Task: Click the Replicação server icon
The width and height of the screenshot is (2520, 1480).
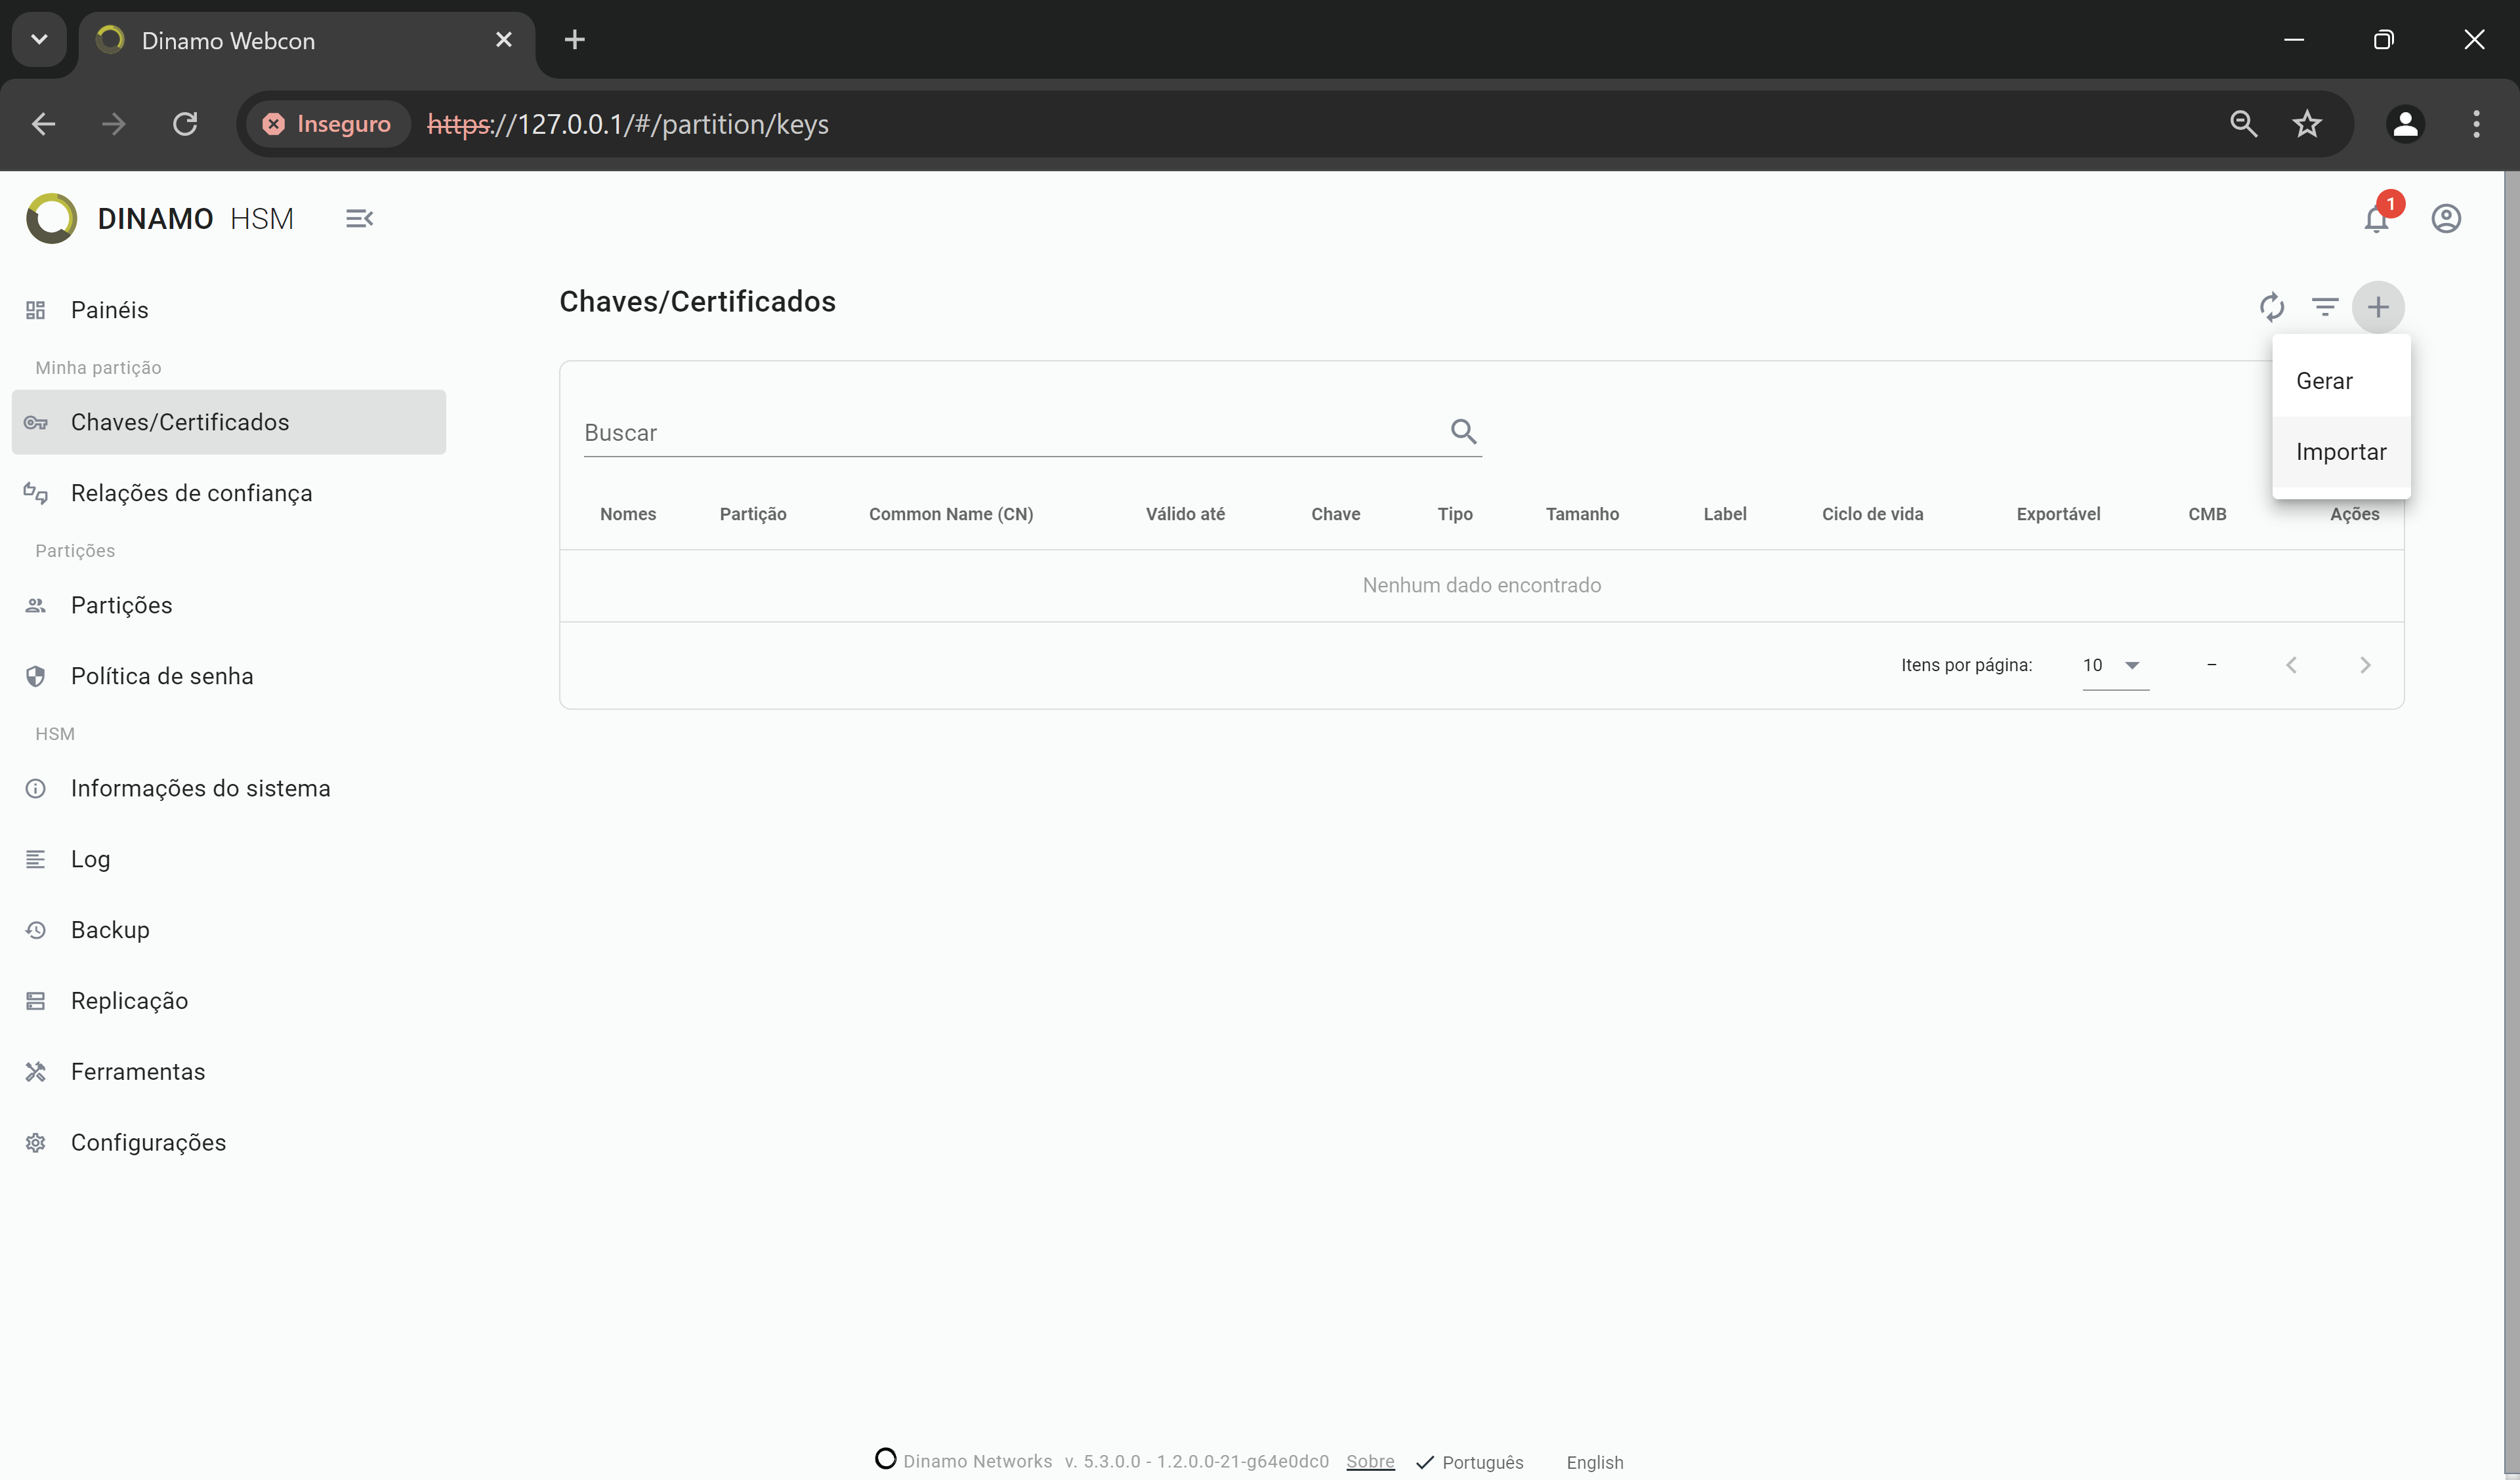Action: pos(36,1001)
